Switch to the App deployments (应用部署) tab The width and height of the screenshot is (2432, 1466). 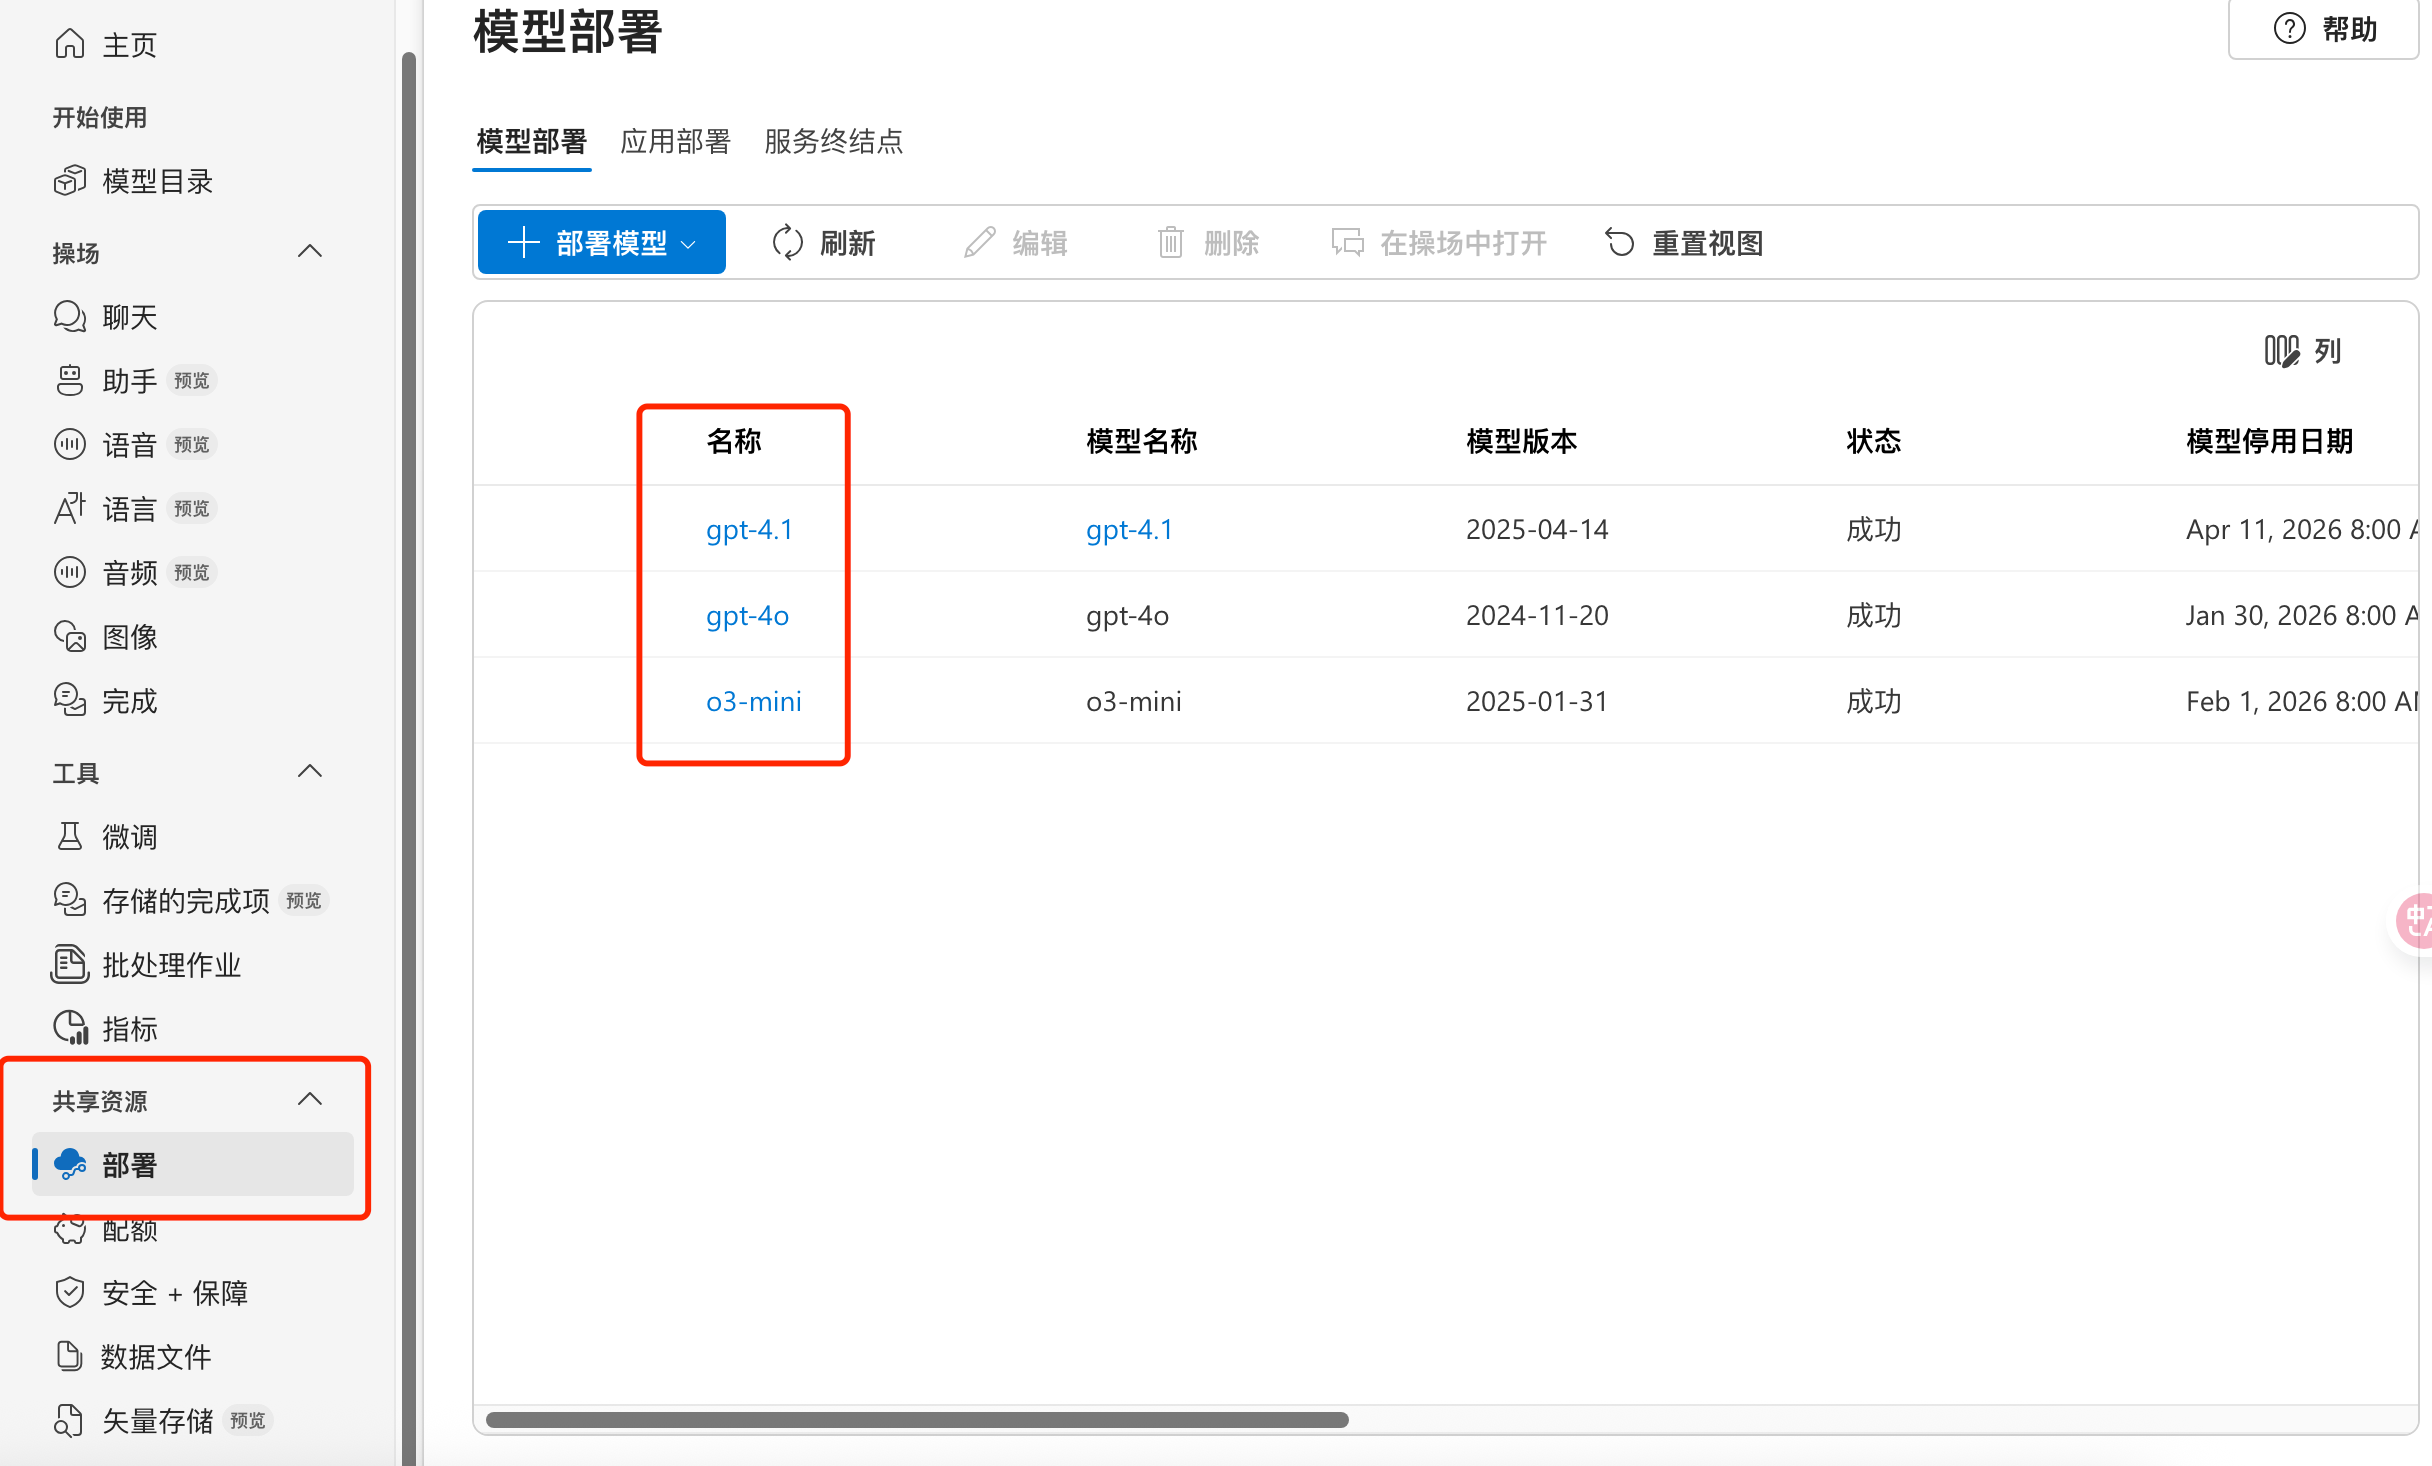(675, 141)
